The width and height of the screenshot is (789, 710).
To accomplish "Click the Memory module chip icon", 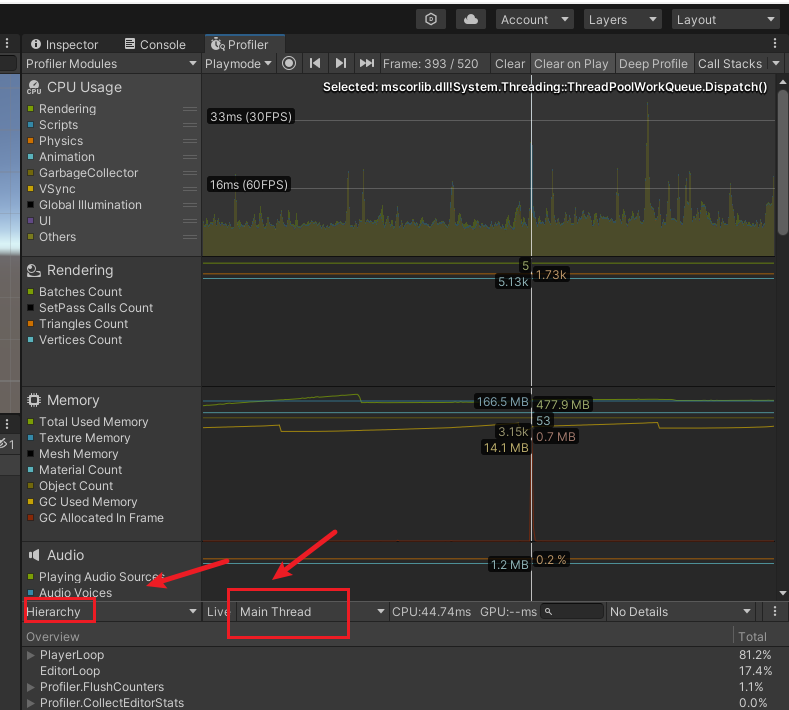I will pyautogui.click(x=34, y=400).
